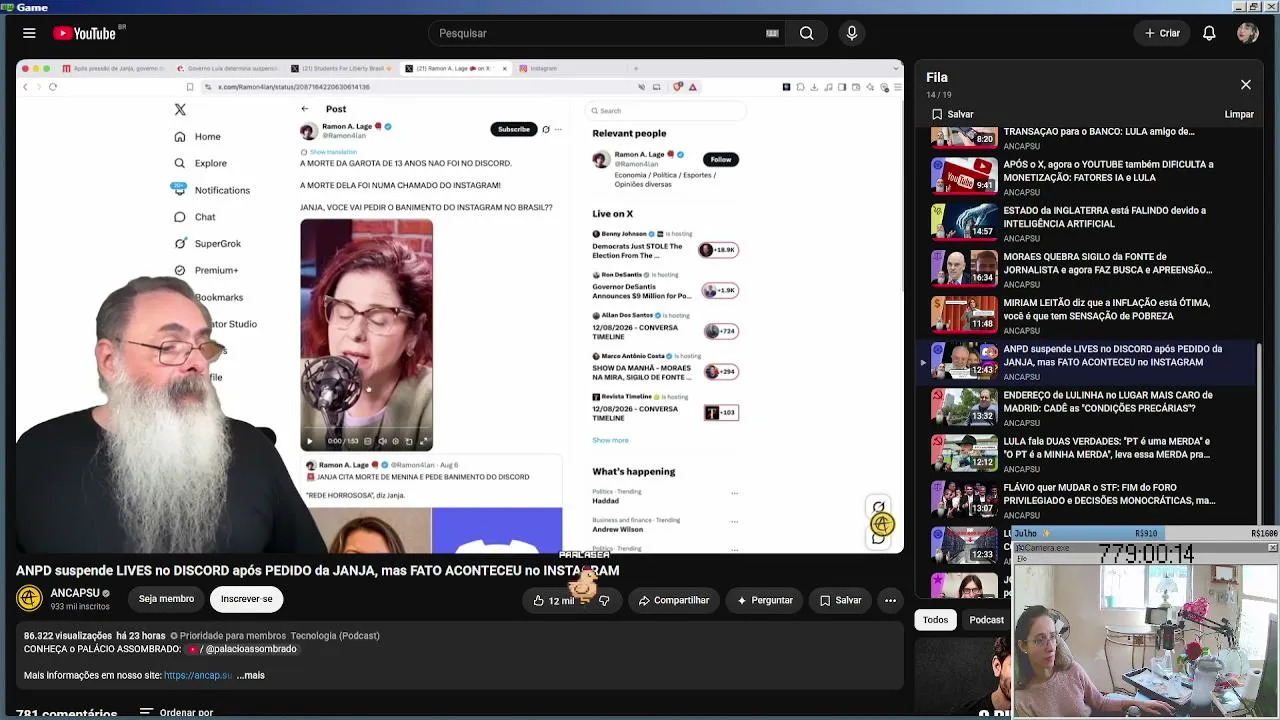
Task: Click the 'Seja membro' button
Action: coord(166,599)
